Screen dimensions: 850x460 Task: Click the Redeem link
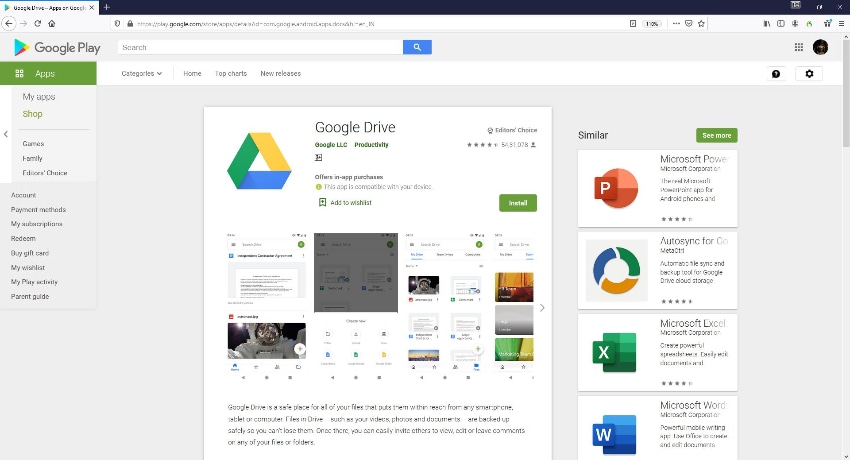click(x=23, y=238)
